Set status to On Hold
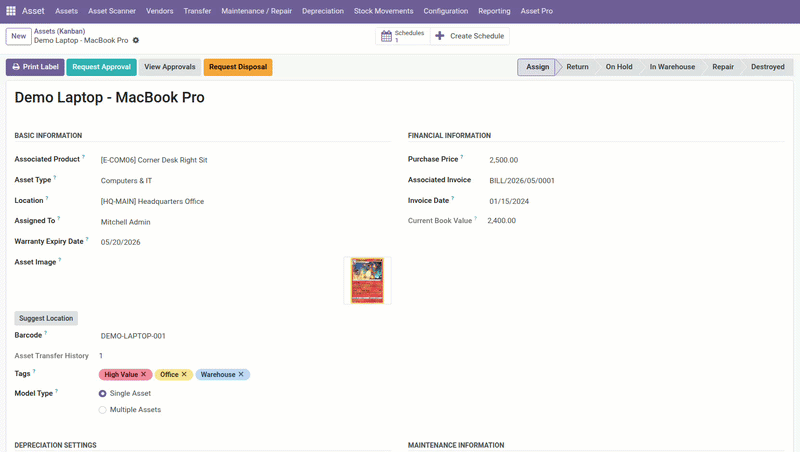800x452 pixels. pos(619,67)
